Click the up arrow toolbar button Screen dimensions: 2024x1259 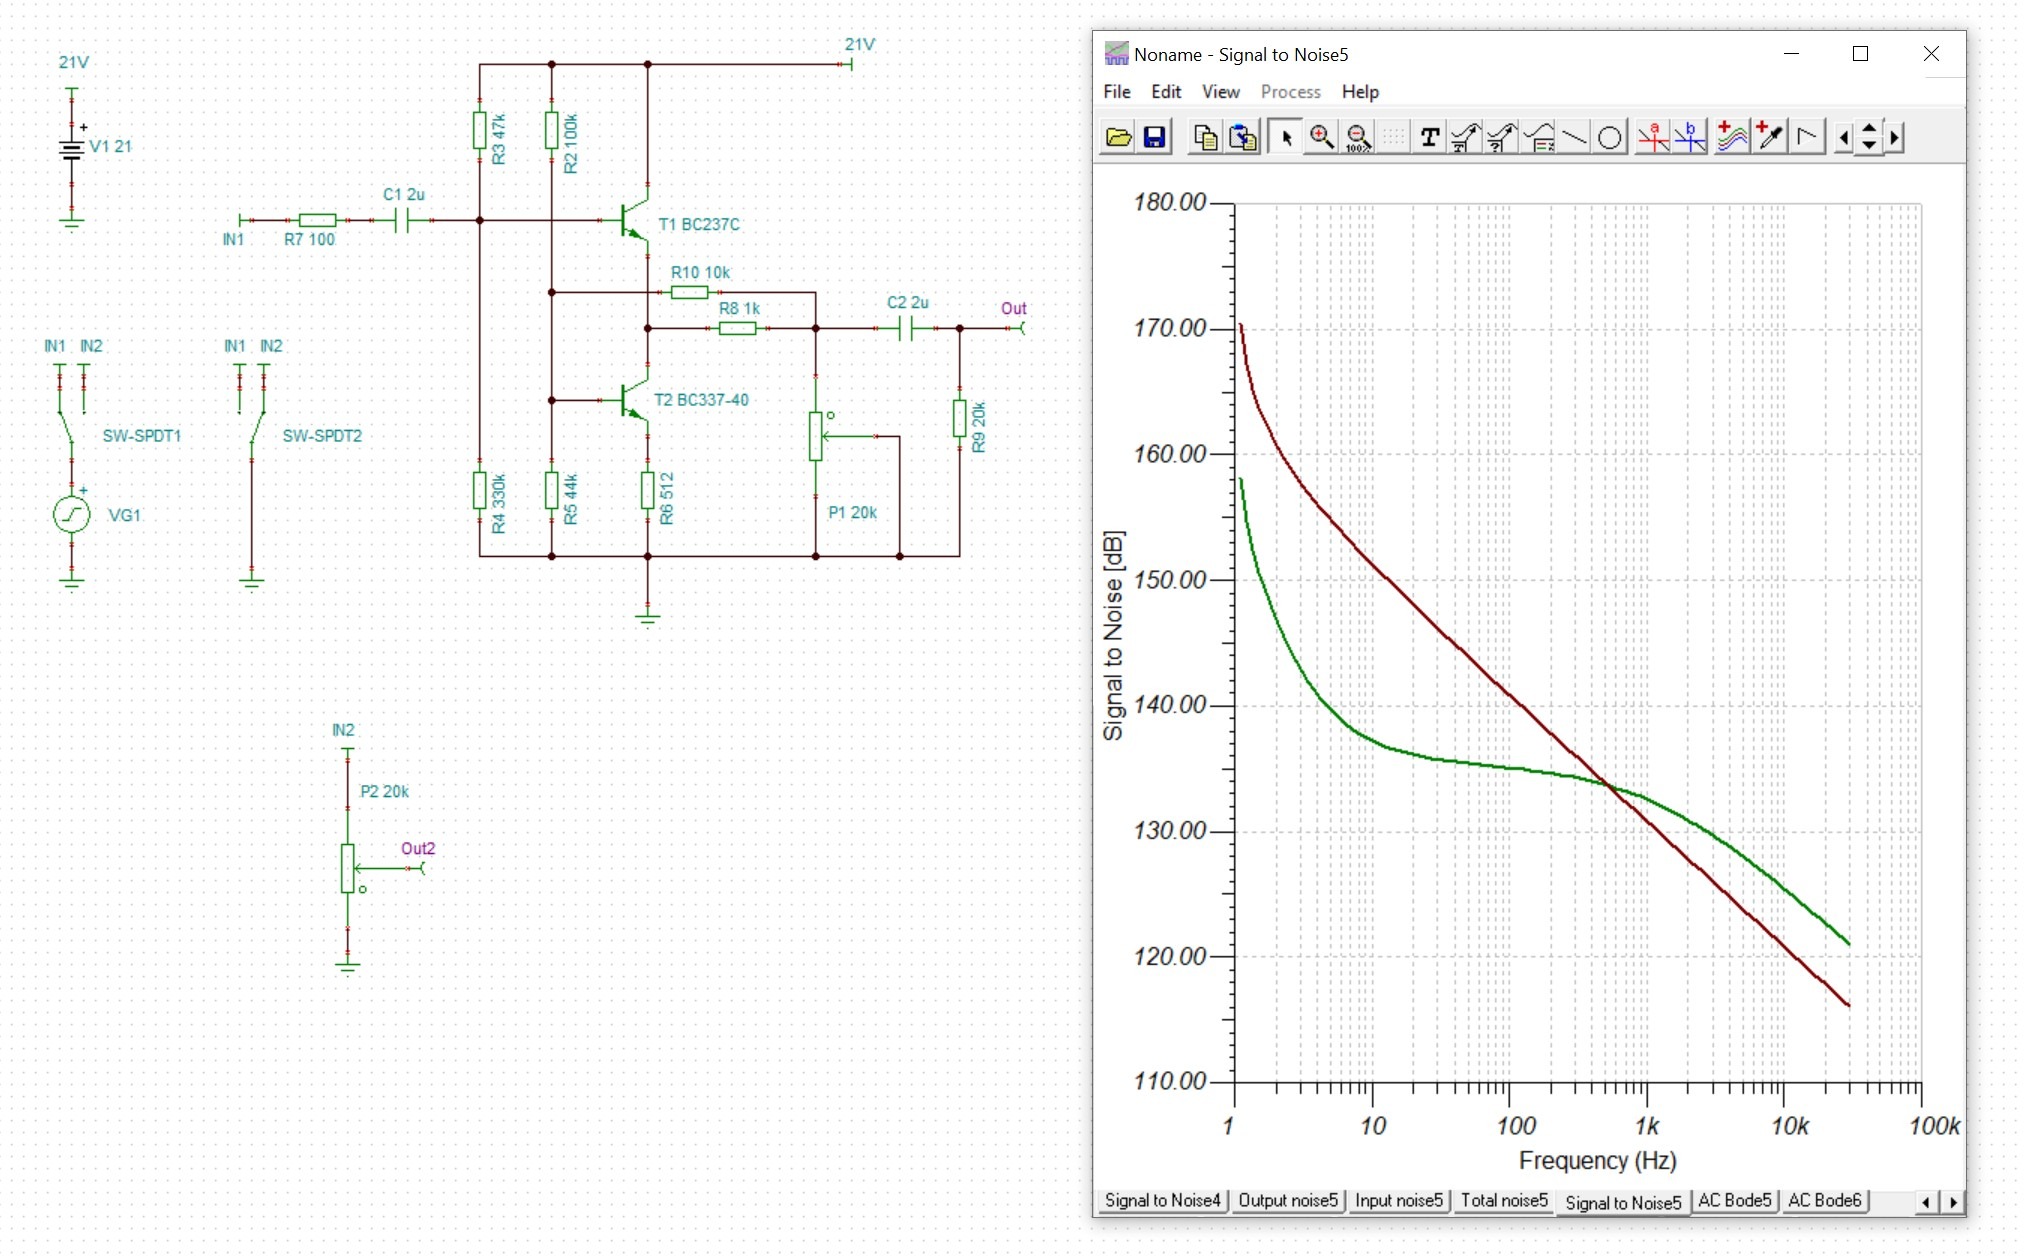tap(1869, 128)
